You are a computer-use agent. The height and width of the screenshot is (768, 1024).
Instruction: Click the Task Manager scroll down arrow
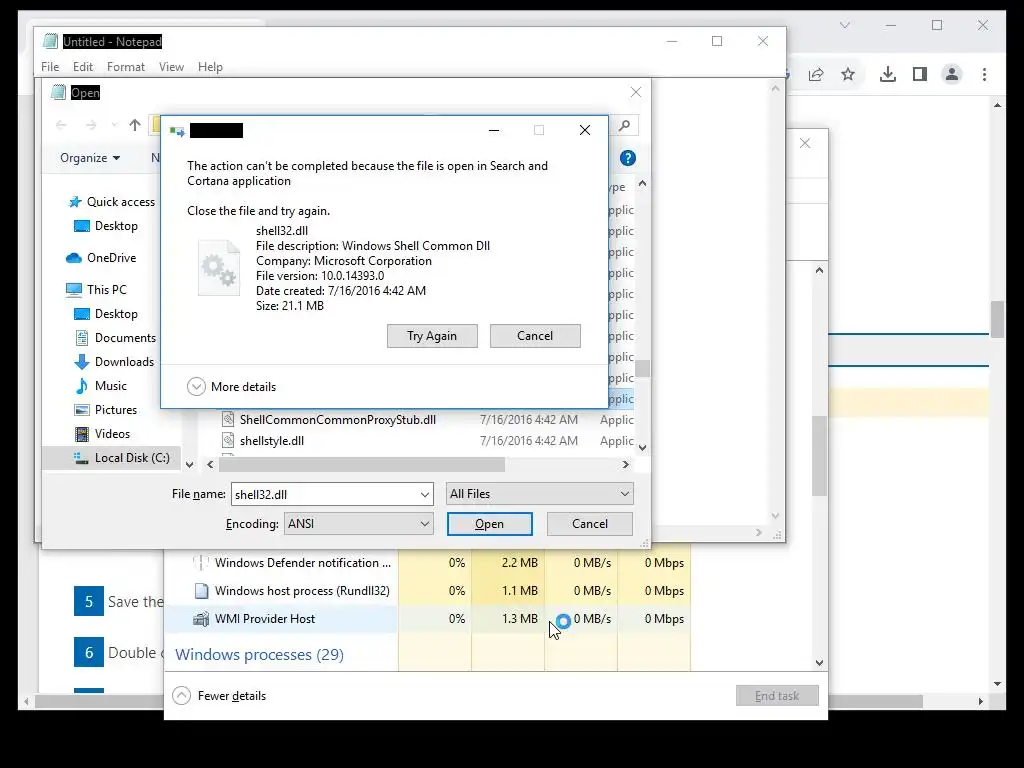(820, 663)
